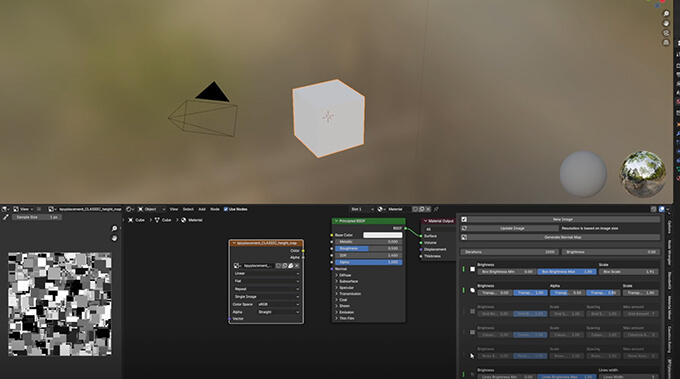
Task: Toggle the camera view icon in viewport
Action: [x=666, y=33]
